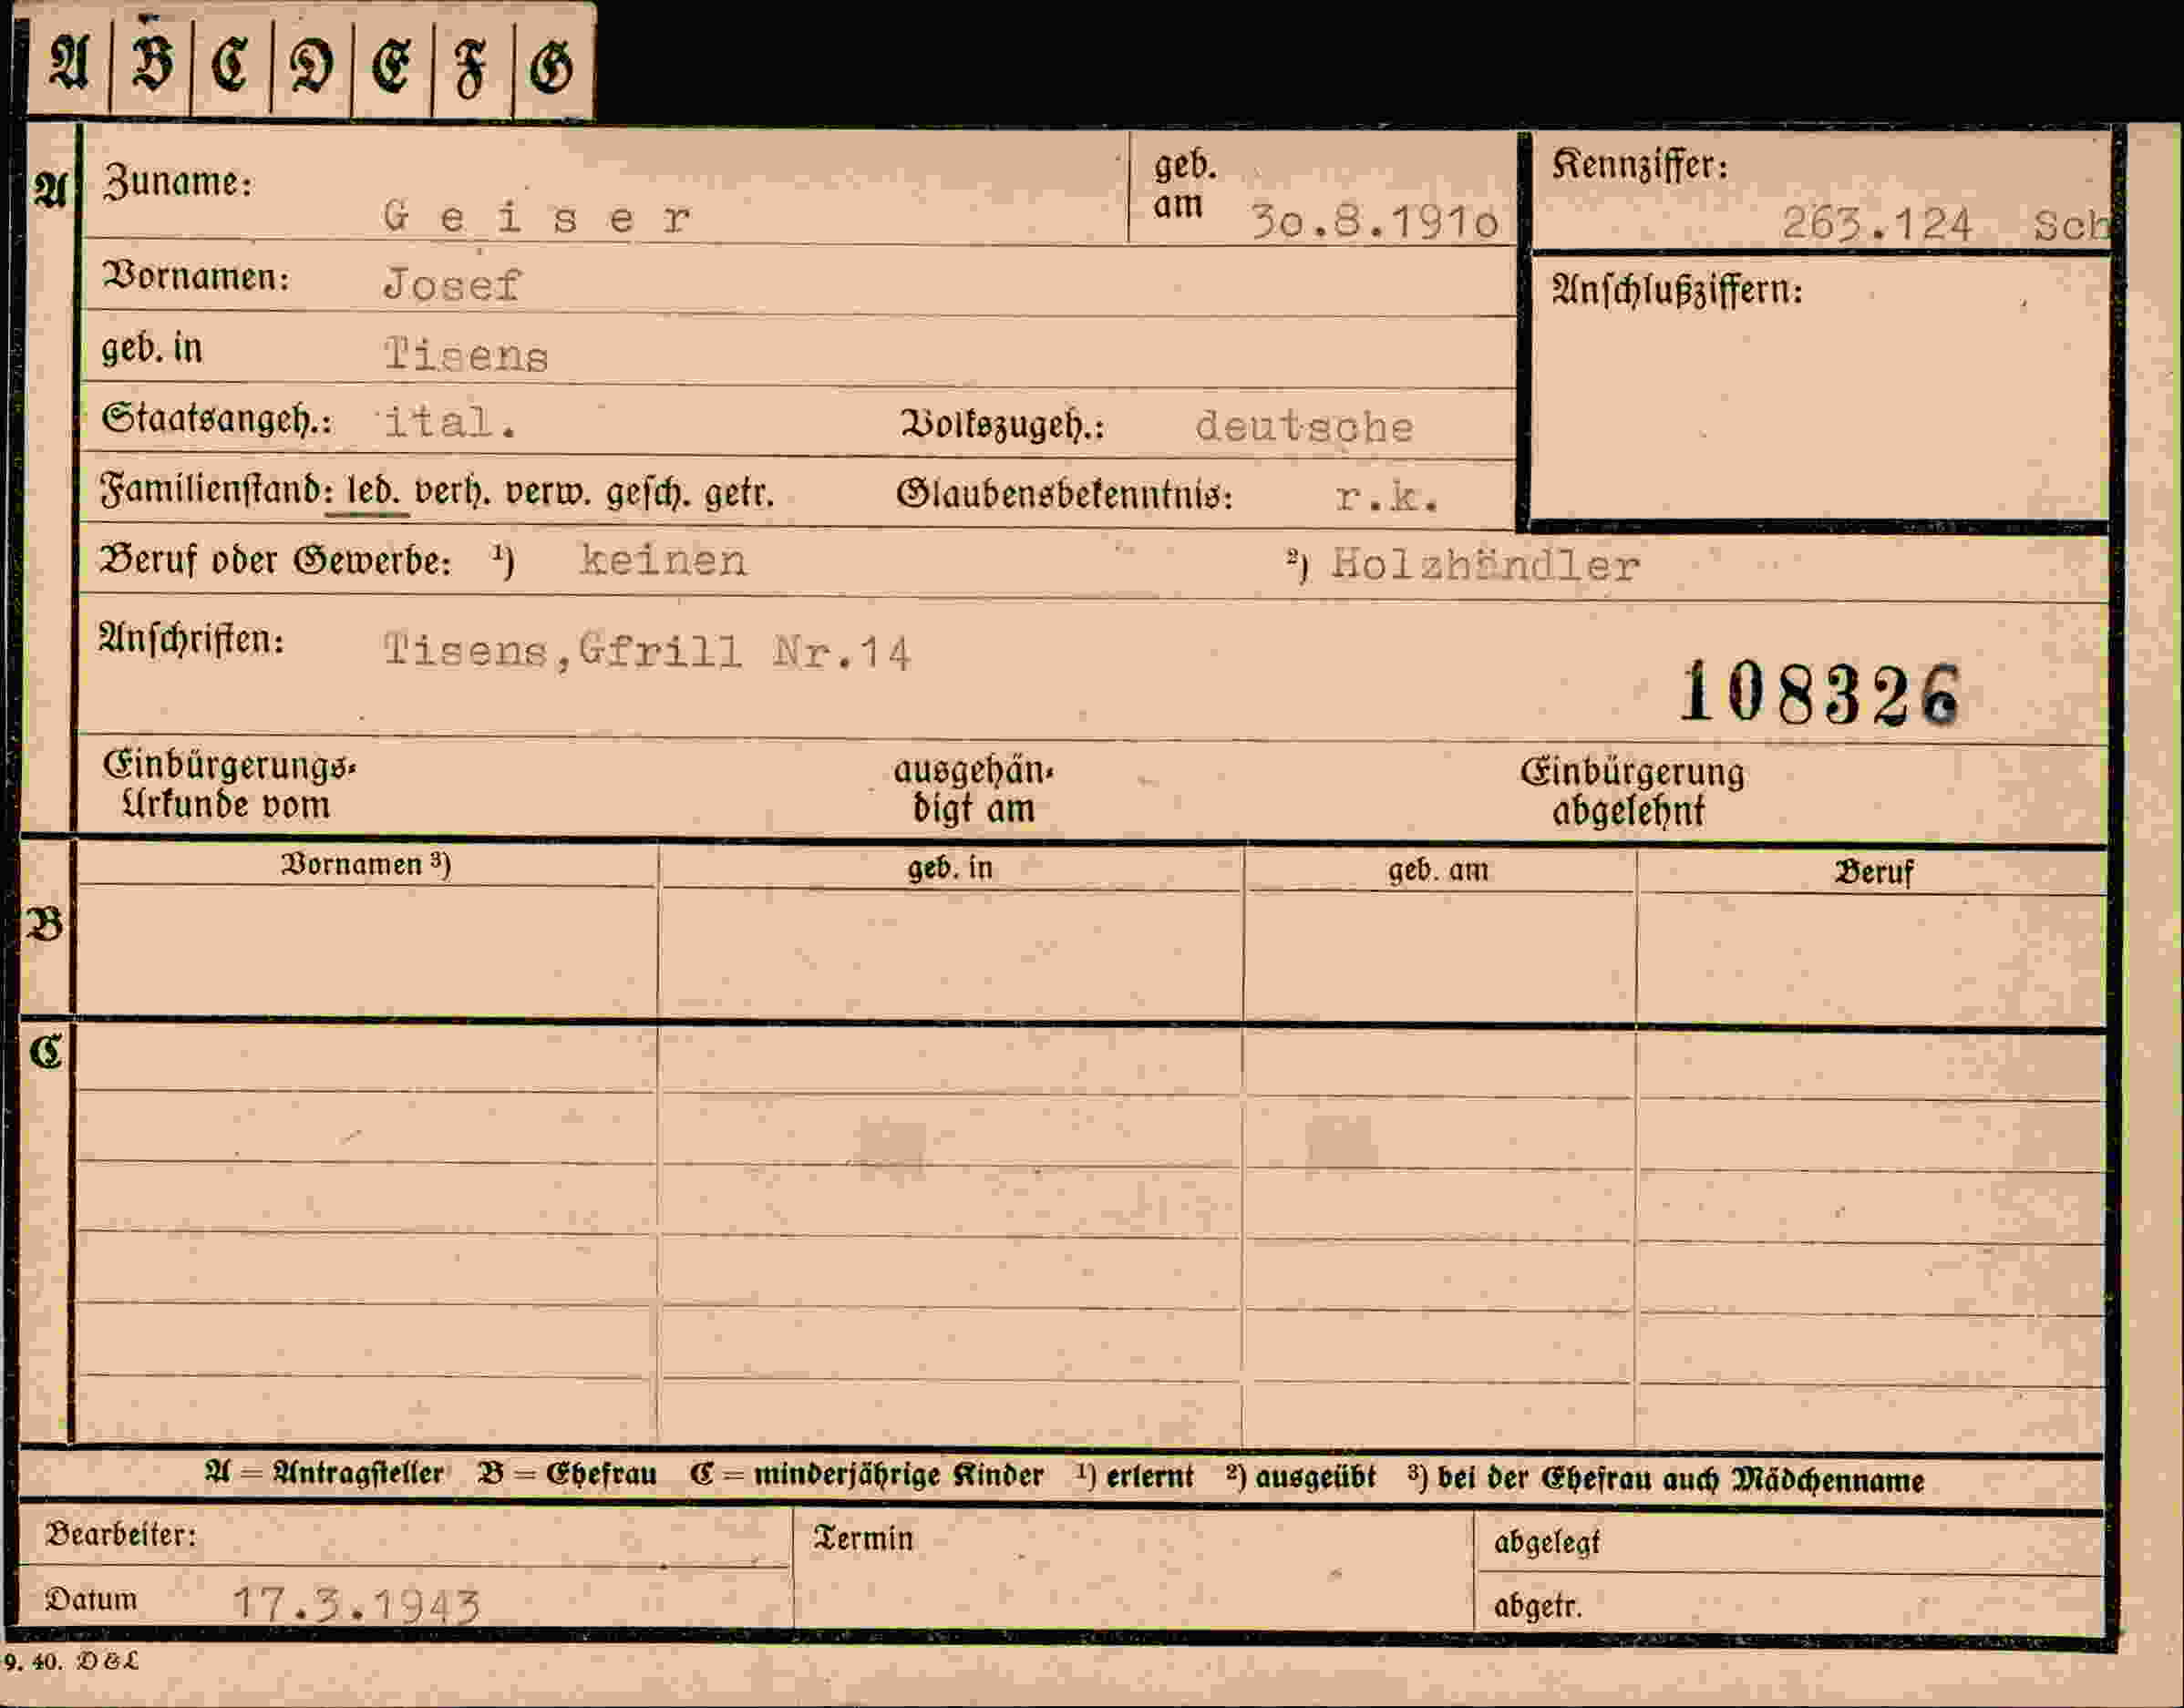The height and width of the screenshot is (1708, 2184).
Task: Click footnote '3) bei der Ehefrau auch Mädchenname'
Action: [1666, 1479]
